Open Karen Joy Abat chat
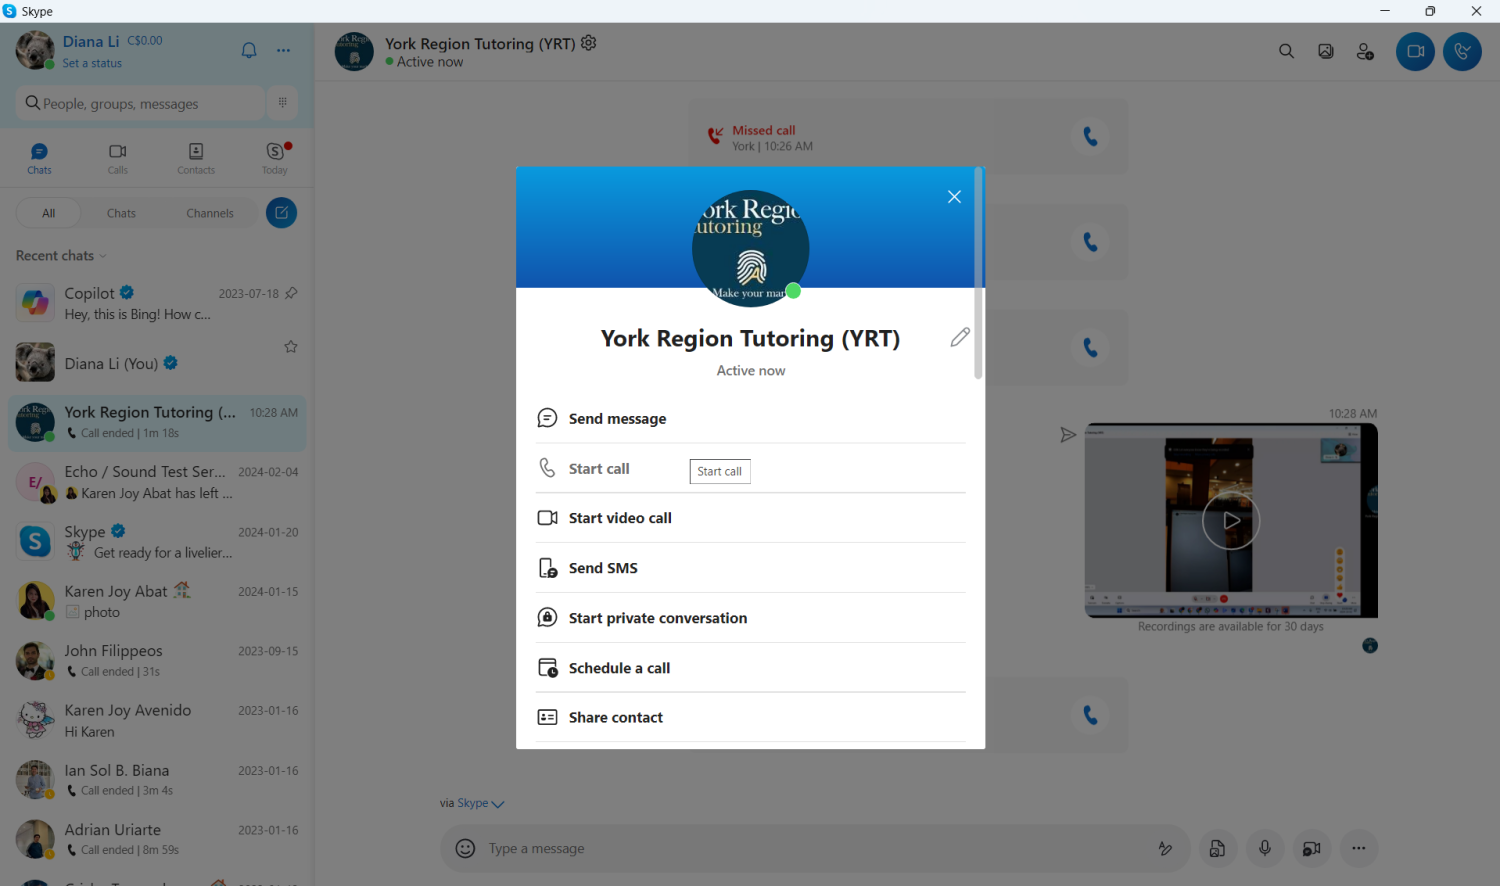Viewport: 1500px width, 886px height. [x=157, y=601]
